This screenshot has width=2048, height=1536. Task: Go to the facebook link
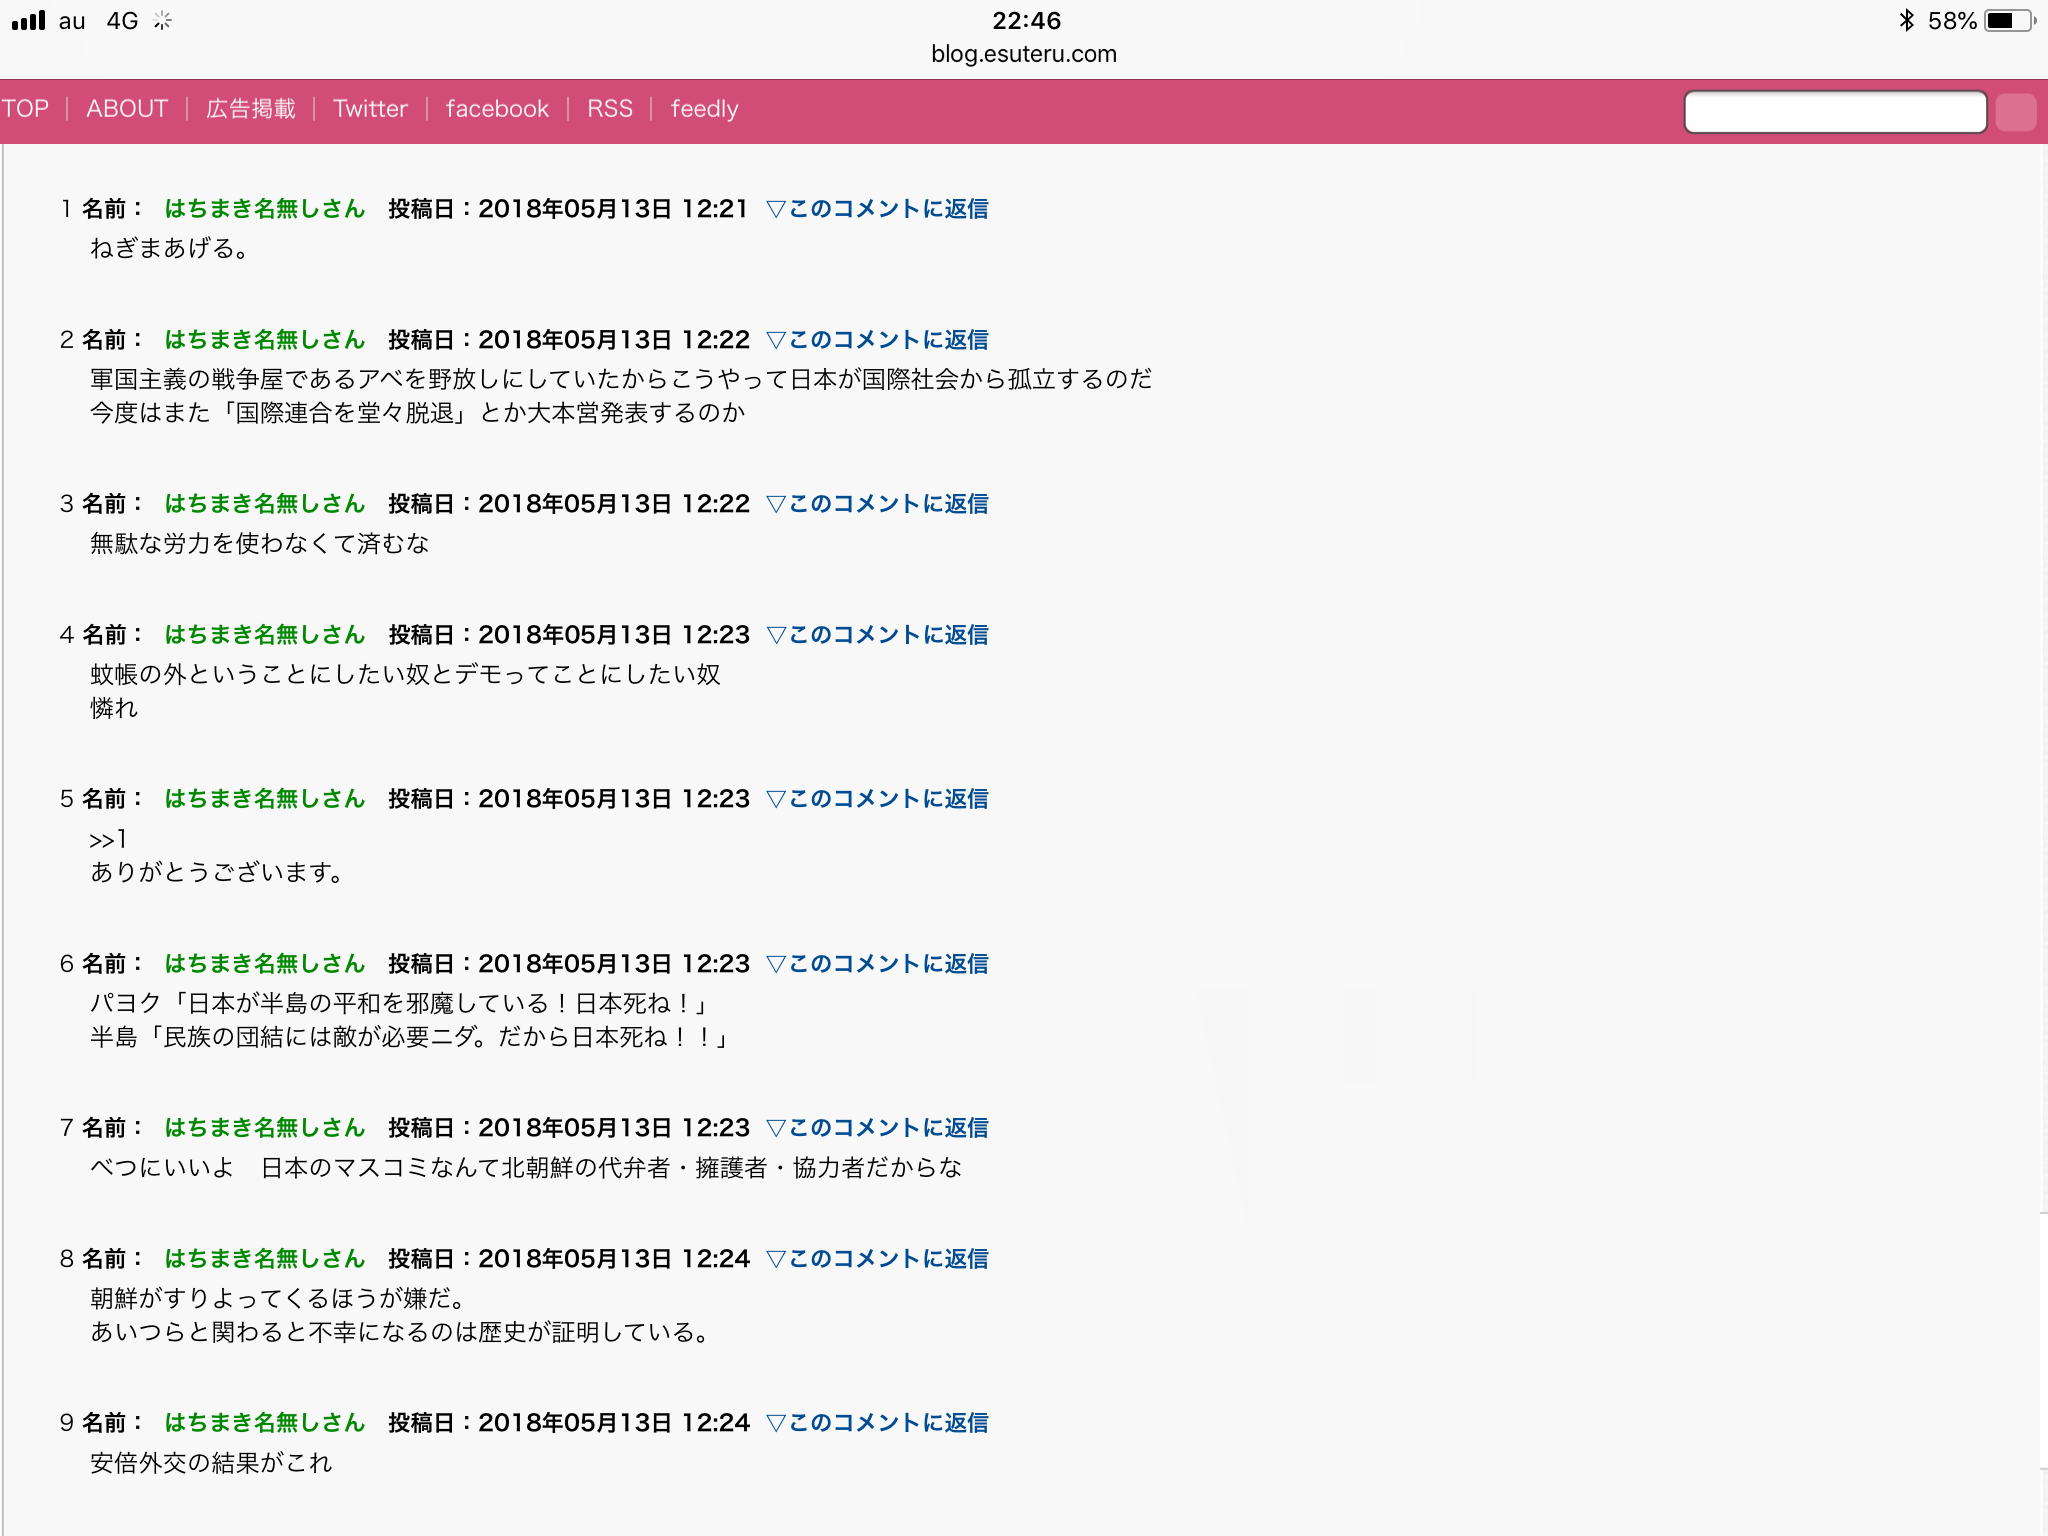[x=497, y=109]
